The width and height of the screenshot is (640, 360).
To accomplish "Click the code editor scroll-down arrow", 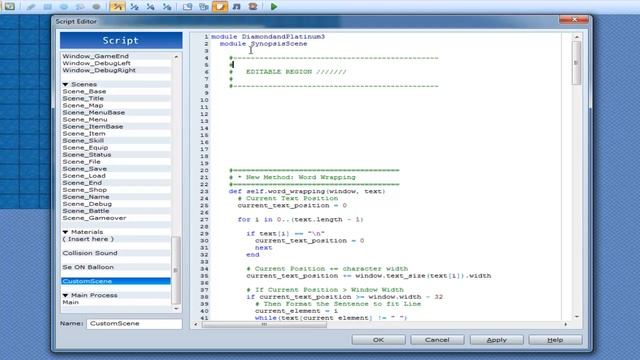I will click(x=576, y=316).
